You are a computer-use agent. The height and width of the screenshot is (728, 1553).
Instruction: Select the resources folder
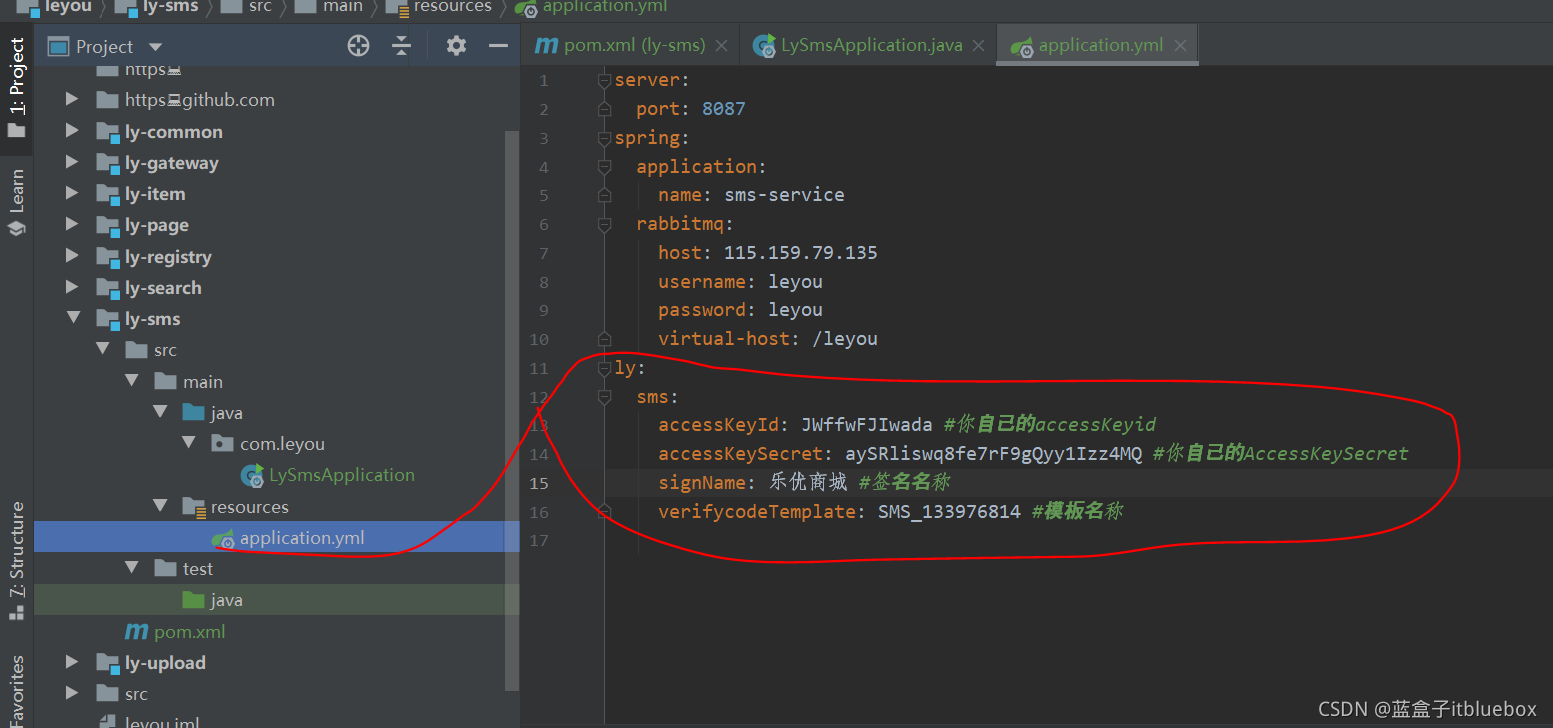(x=249, y=507)
